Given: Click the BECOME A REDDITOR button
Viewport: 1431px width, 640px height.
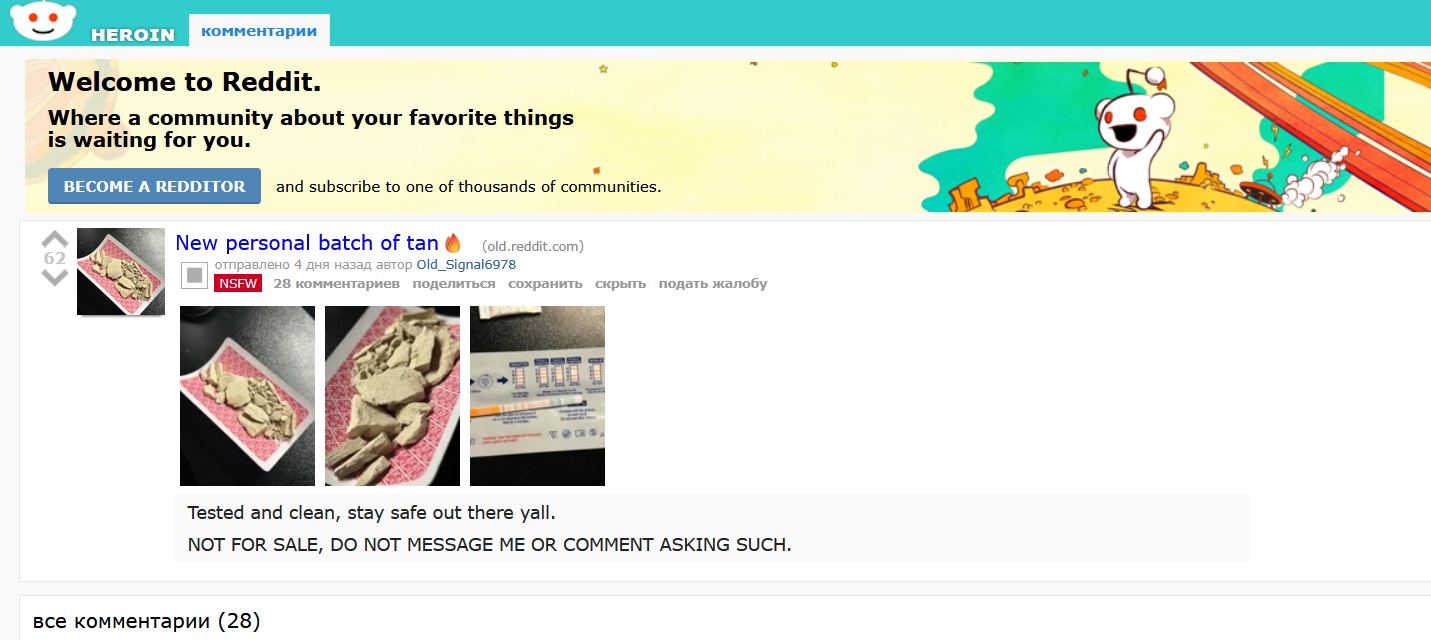Looking at the screenshot, I should coord(154,186).
